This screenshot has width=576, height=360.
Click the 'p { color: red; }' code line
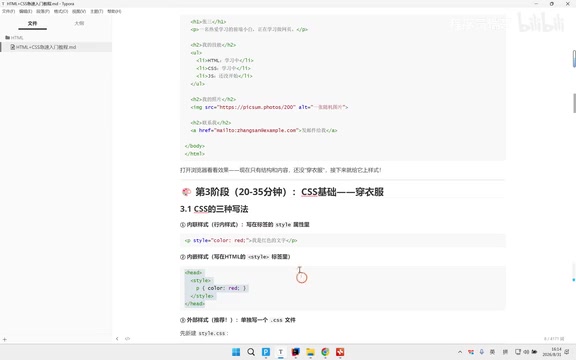click(x=221, y=288)
